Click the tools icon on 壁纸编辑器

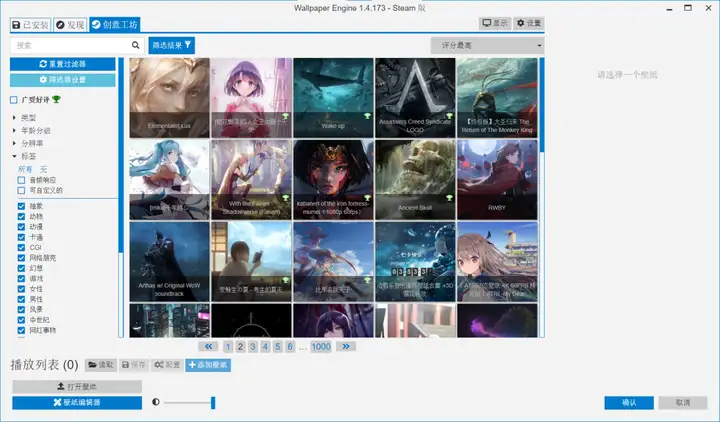coord(57,402)
